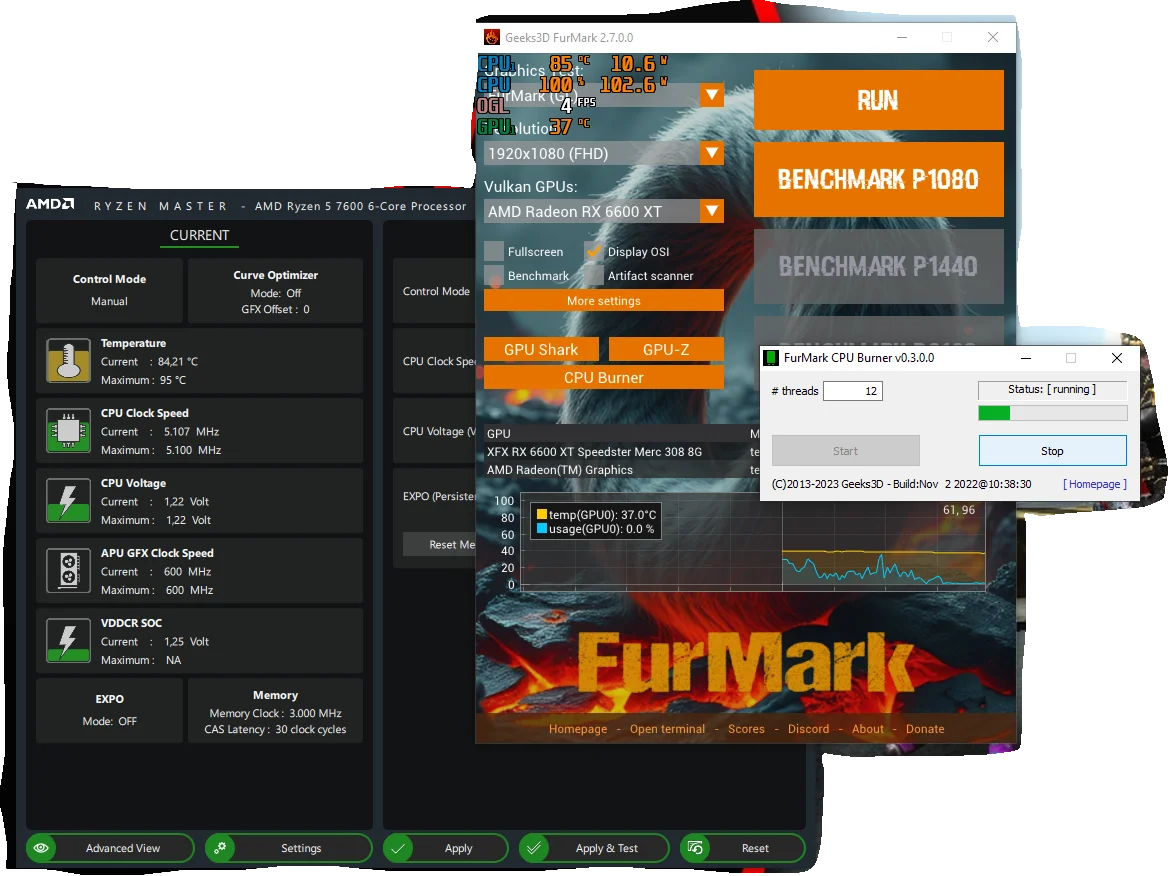Click the green FurMark CPU Burner window icon
1168x876 pixels.
[x=772, y=358]
